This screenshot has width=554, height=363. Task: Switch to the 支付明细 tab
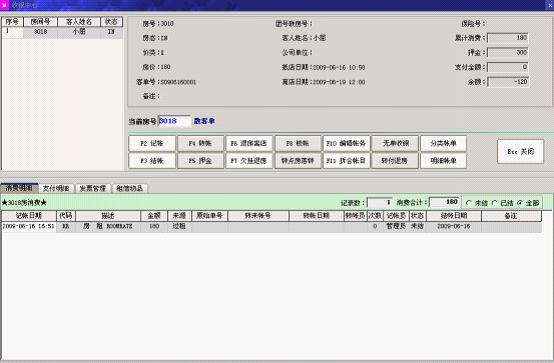point(56,188)
